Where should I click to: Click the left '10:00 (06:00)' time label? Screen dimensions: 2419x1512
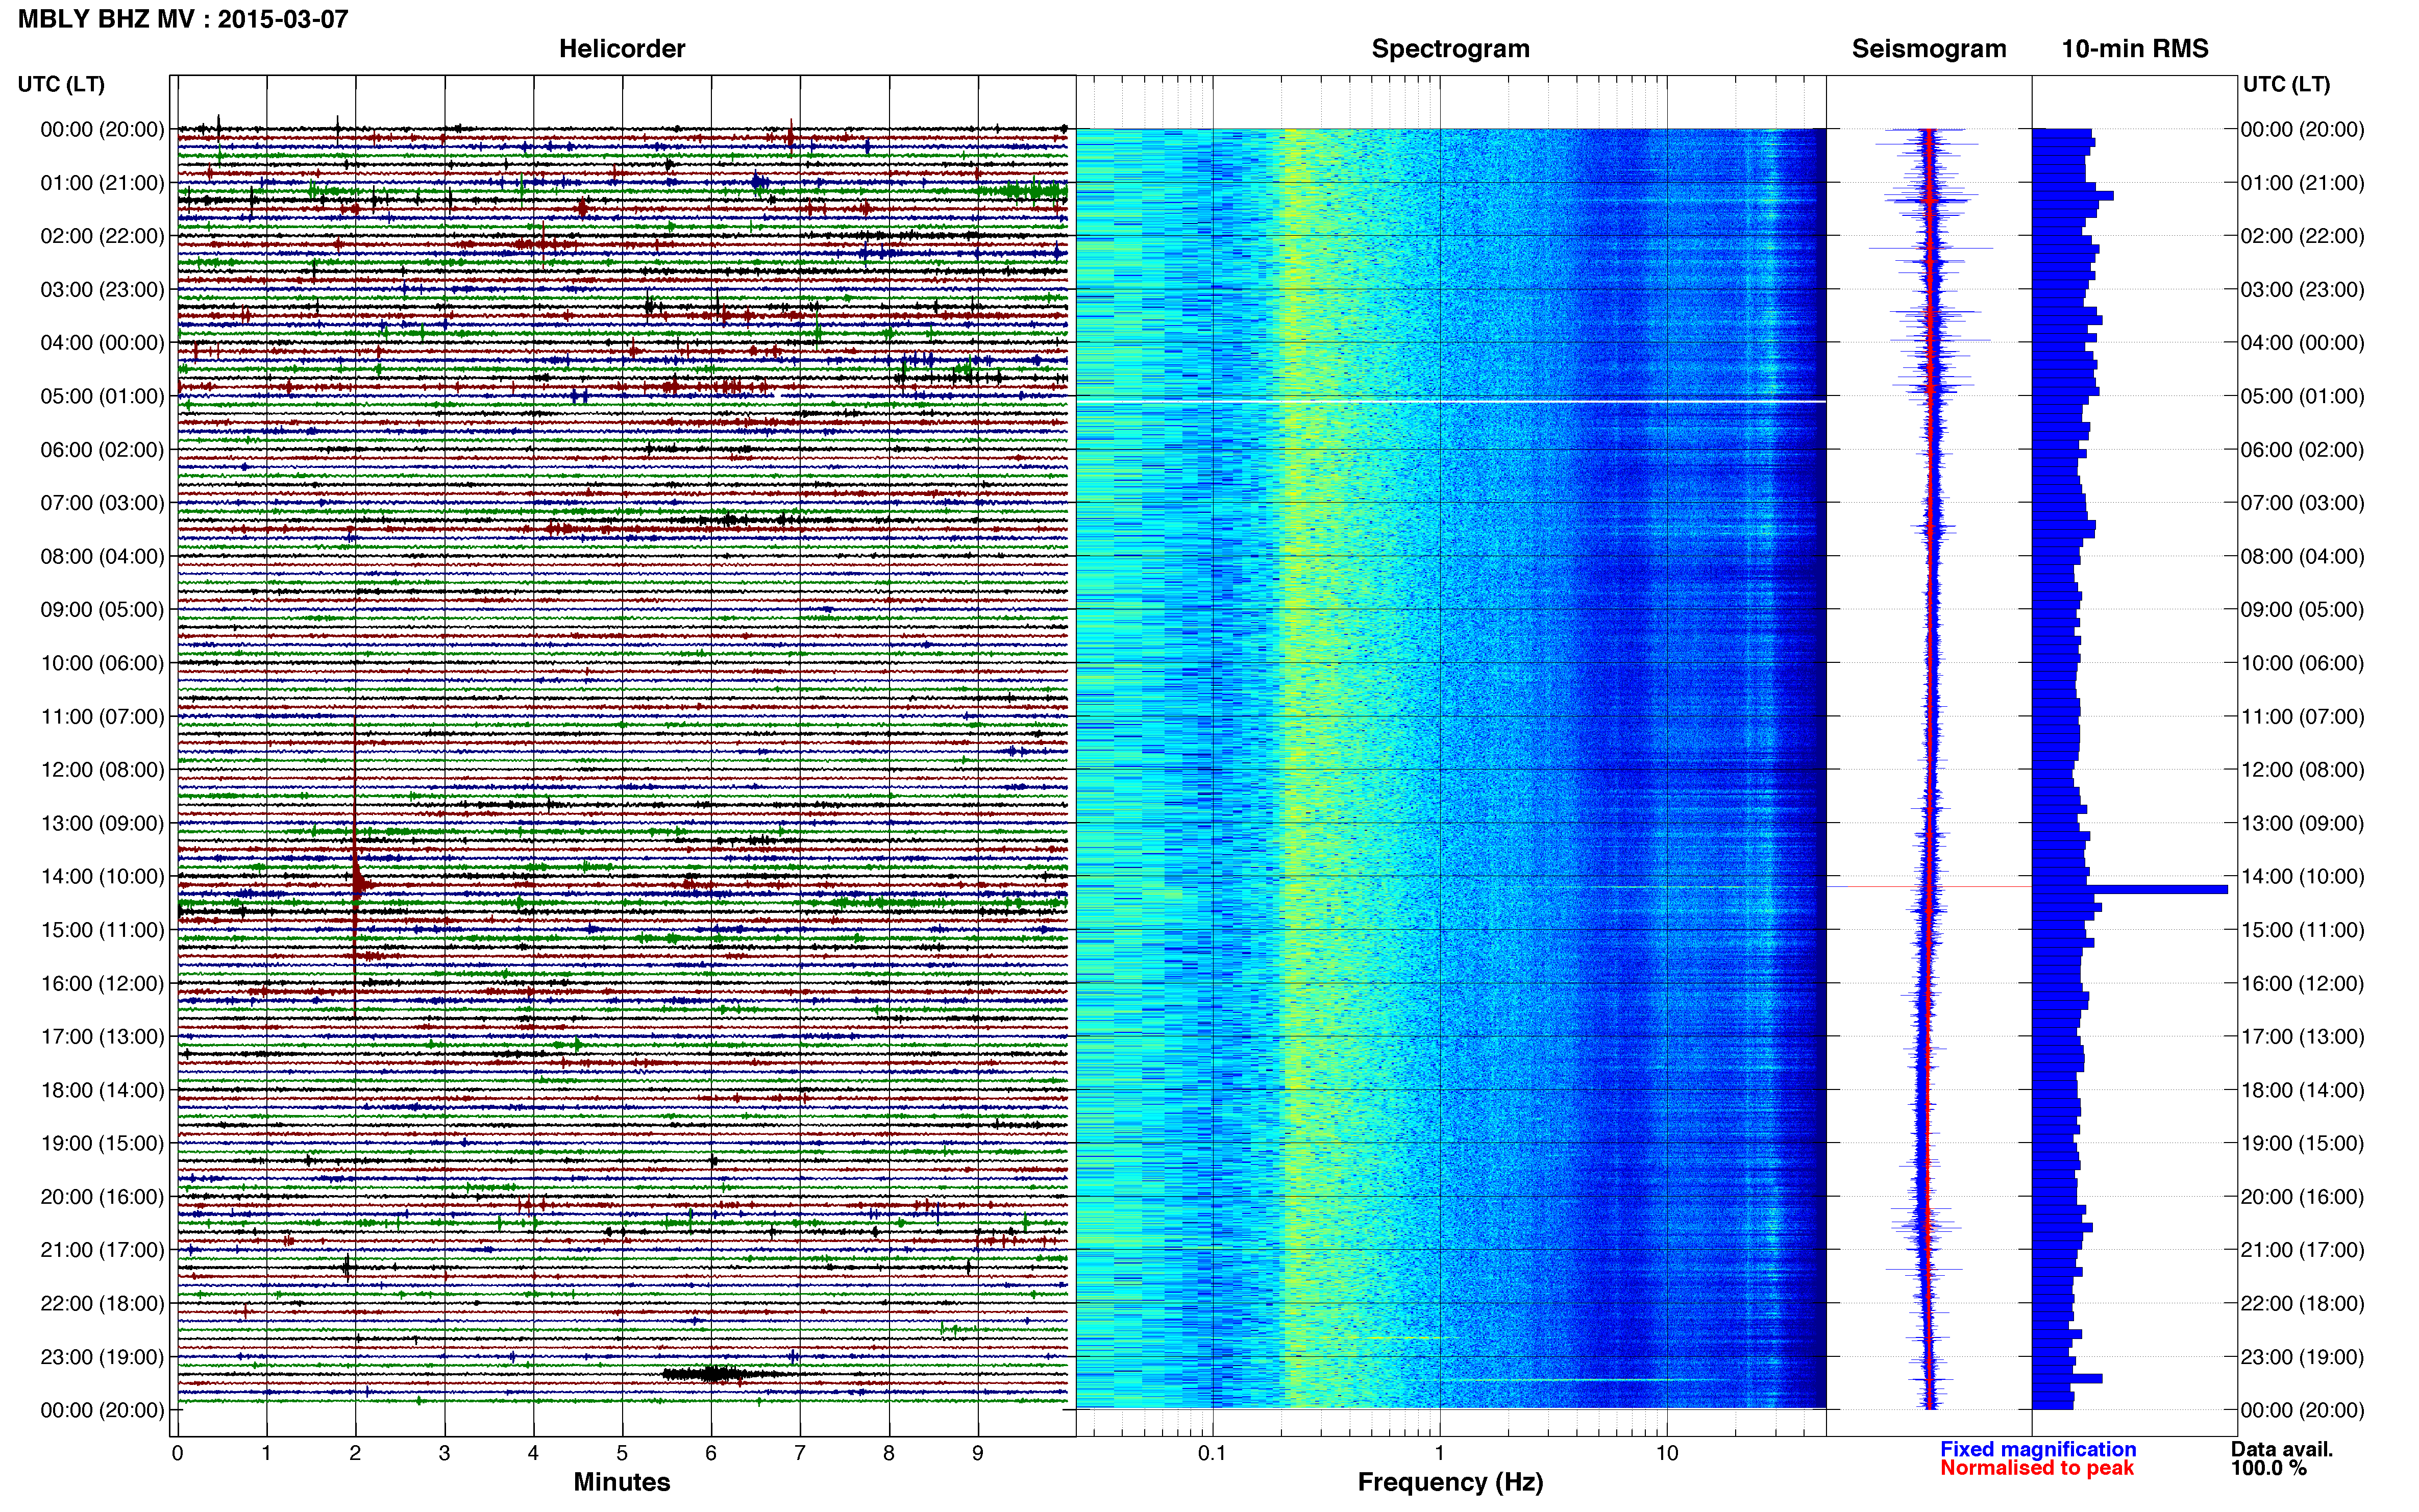coord(102,663)
